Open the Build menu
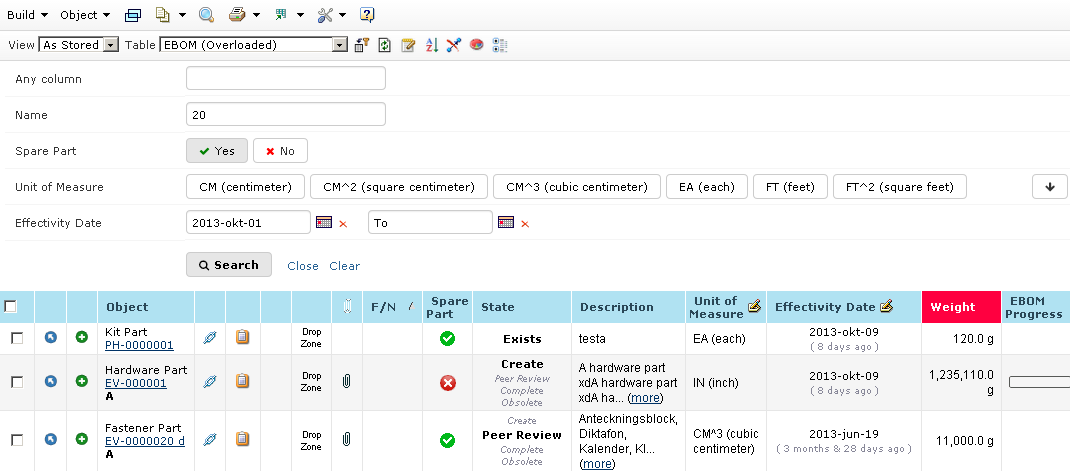The image size is (1070, 471). (x=27, y=15)
